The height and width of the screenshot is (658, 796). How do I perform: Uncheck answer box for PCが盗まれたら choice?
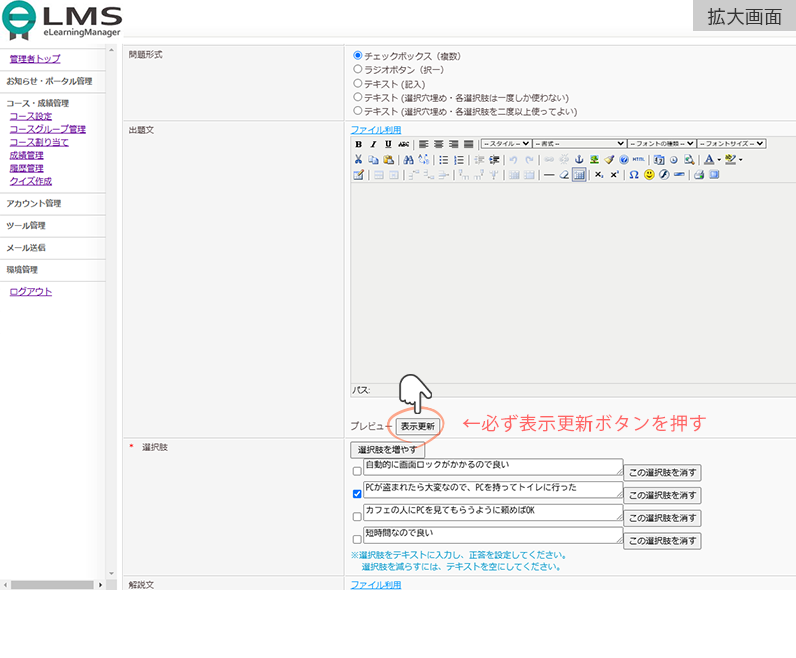[x=357, y=494]
